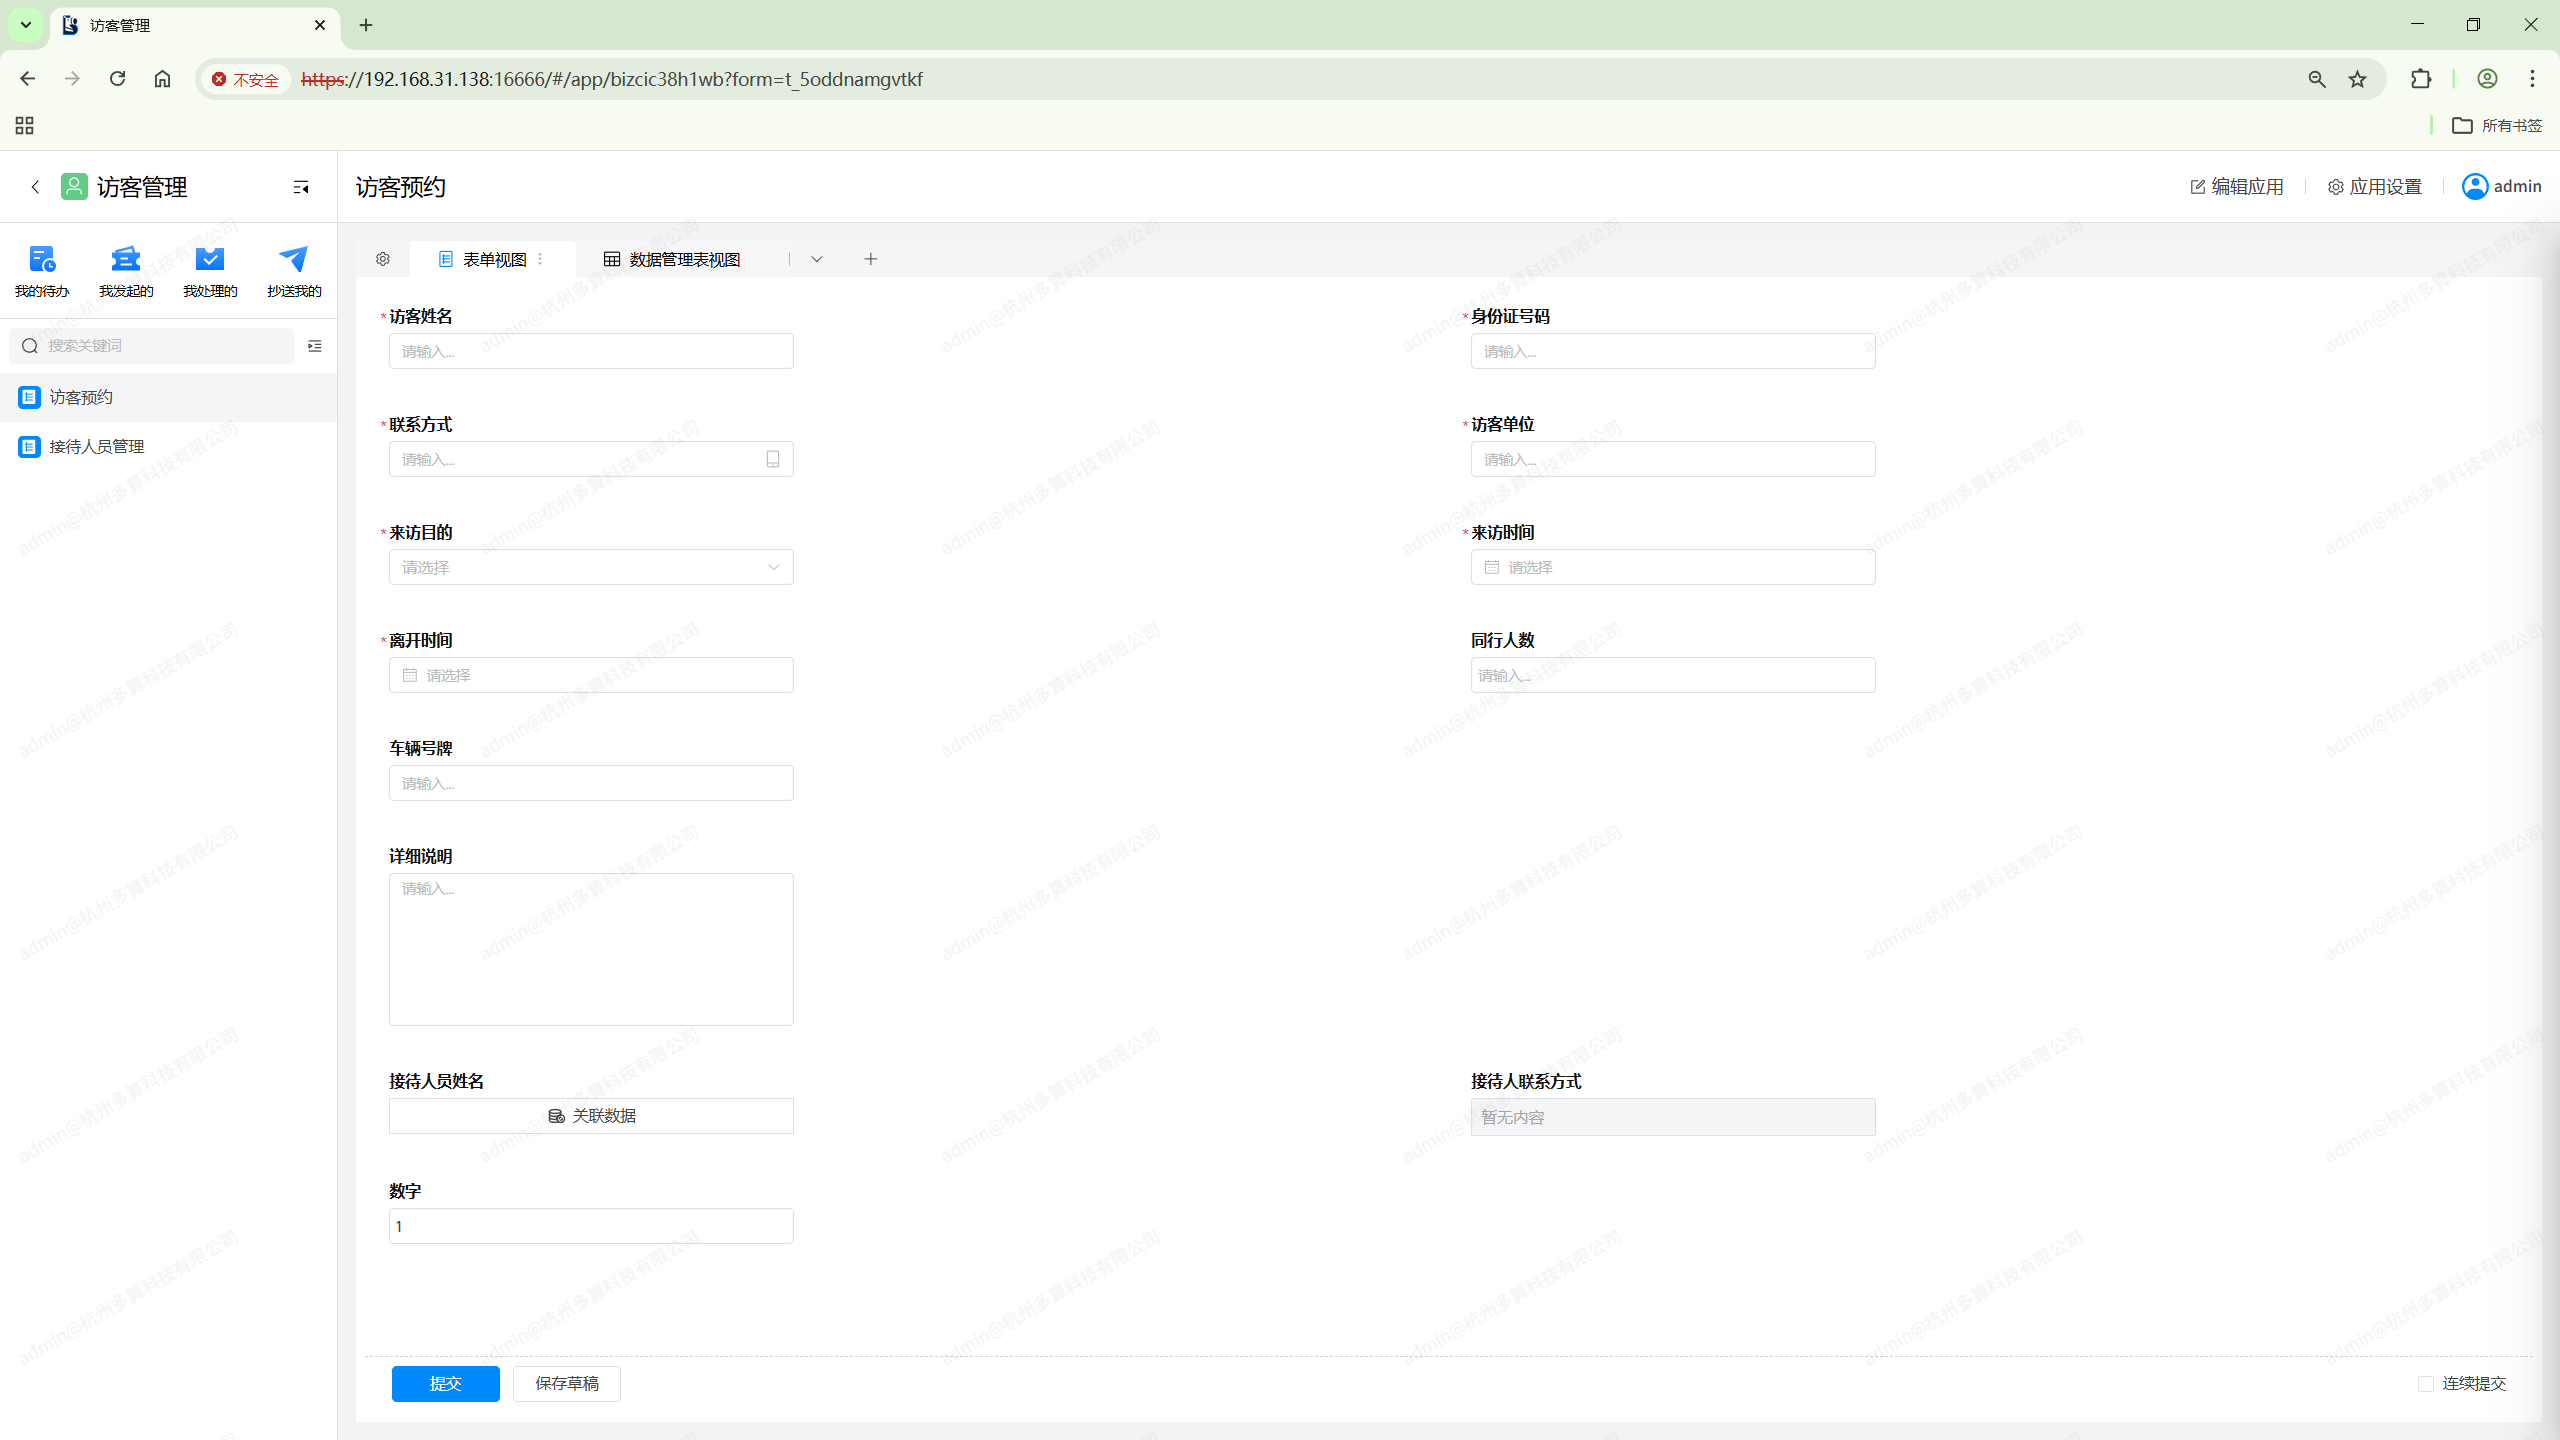The image size is (2560, 1440).
Task: Click the 访客姓名 input field
Action: (591, 351)
